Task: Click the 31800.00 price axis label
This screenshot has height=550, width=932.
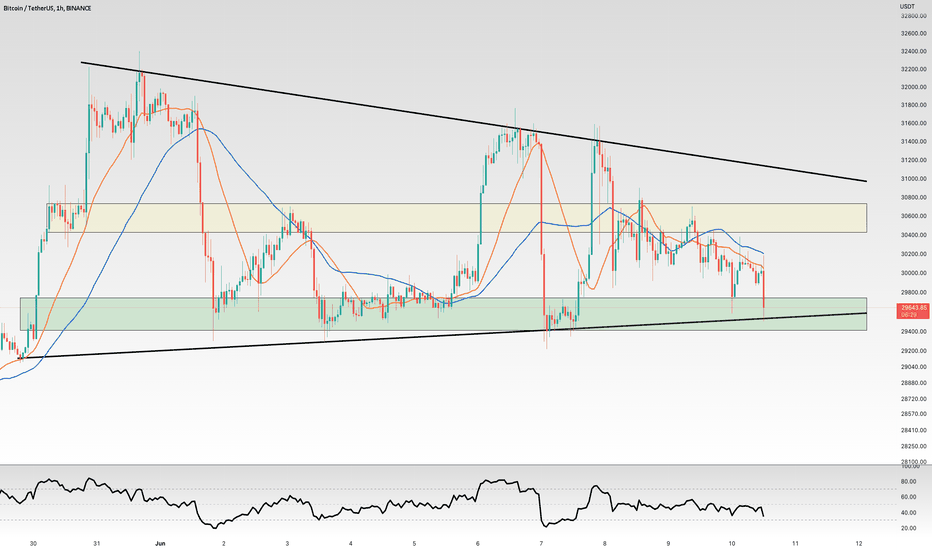Action: click(x=914, y=105)
